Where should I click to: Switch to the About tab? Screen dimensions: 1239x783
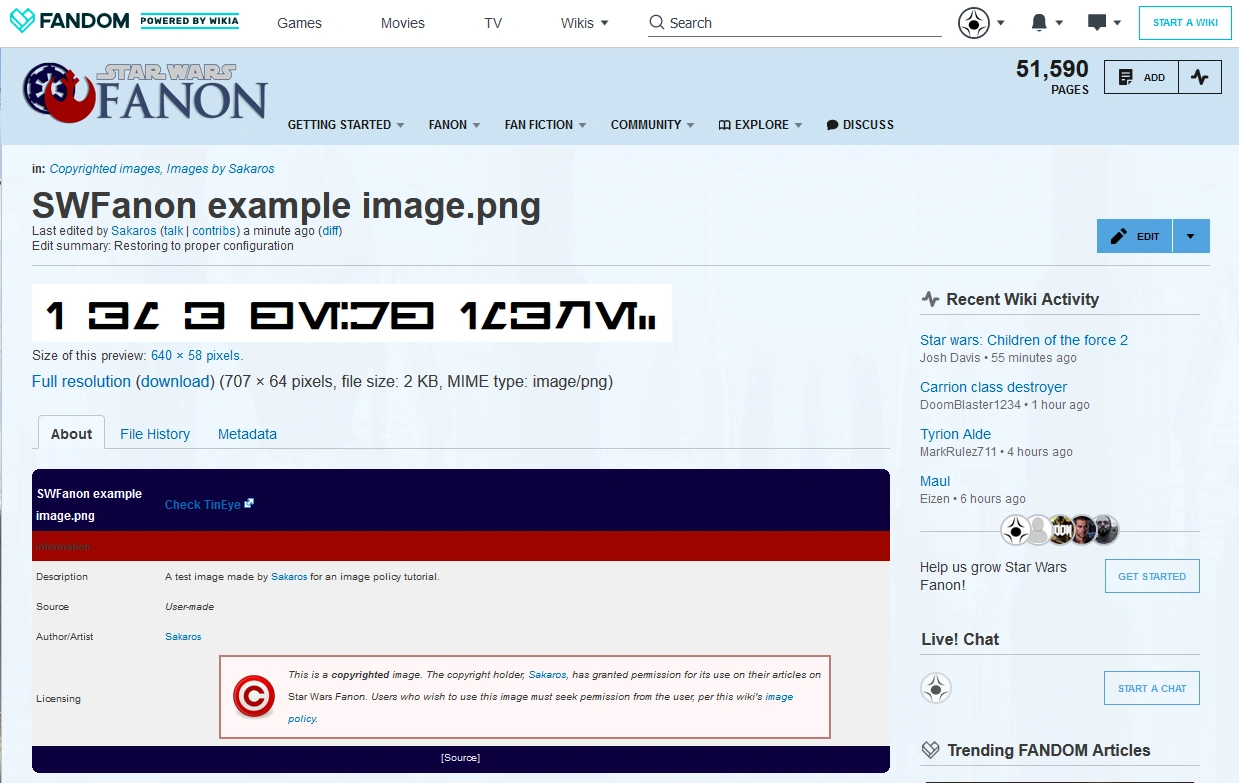(71, 433)
